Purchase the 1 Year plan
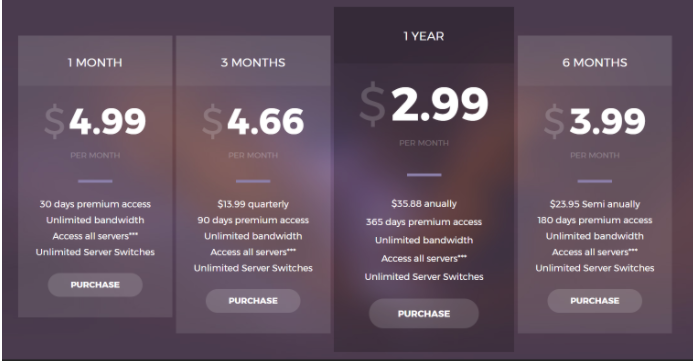 (424, 314)
